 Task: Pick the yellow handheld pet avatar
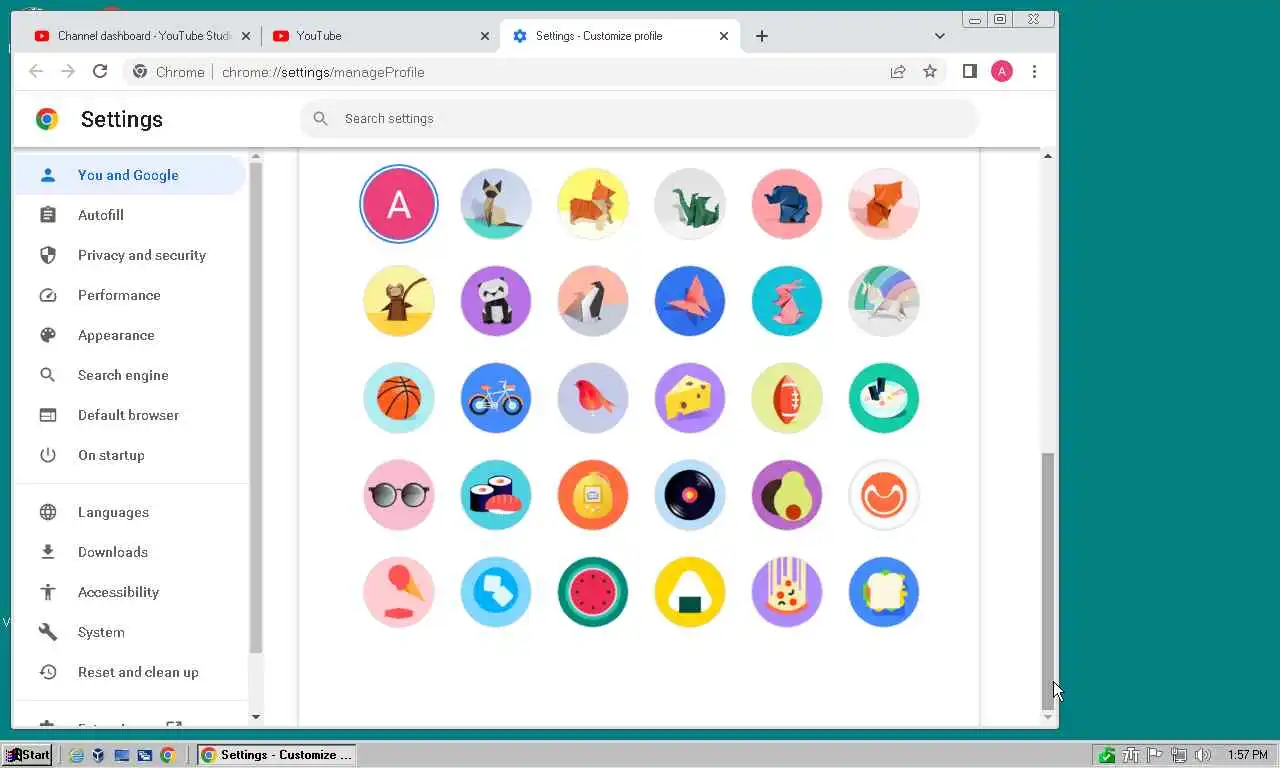(x=593, y=495)
